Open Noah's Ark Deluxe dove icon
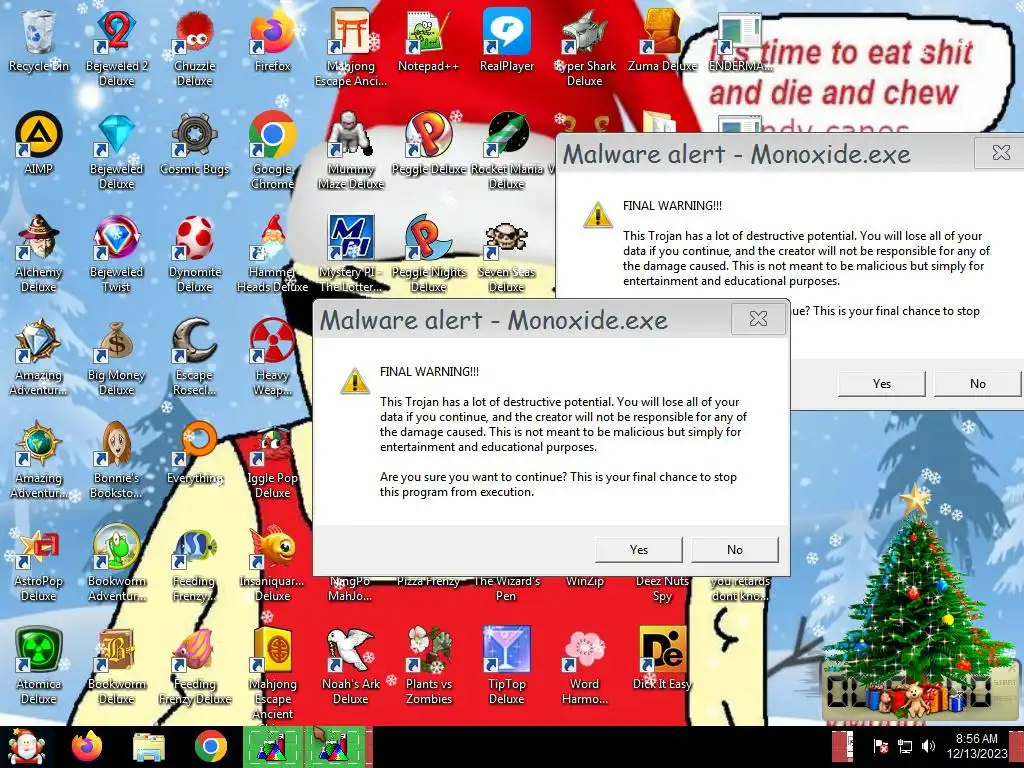Image resolution: width=1024 pixels, height=768 pixels. (351, 666)
